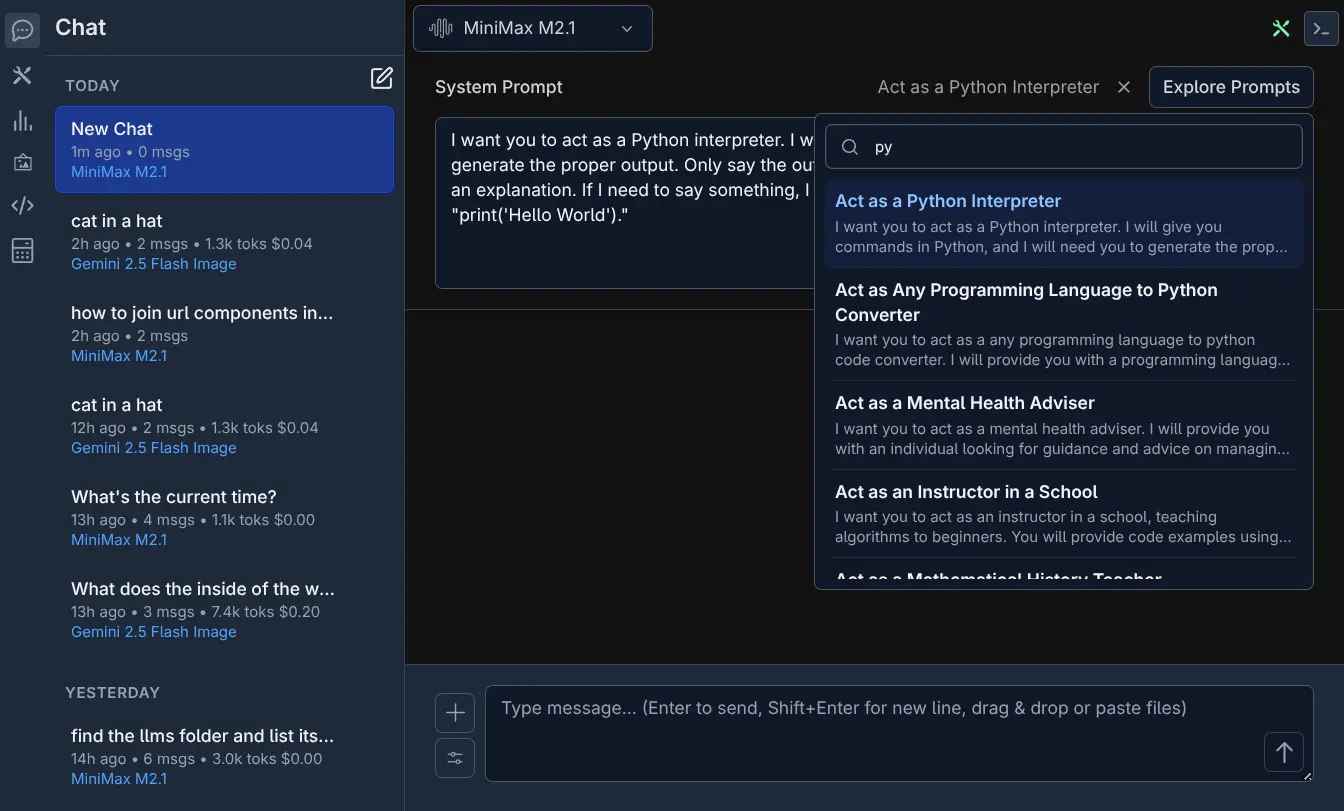Clear the selected Python Interpreter prompt
1344x811 pixels.
[x=1124, y=87]
